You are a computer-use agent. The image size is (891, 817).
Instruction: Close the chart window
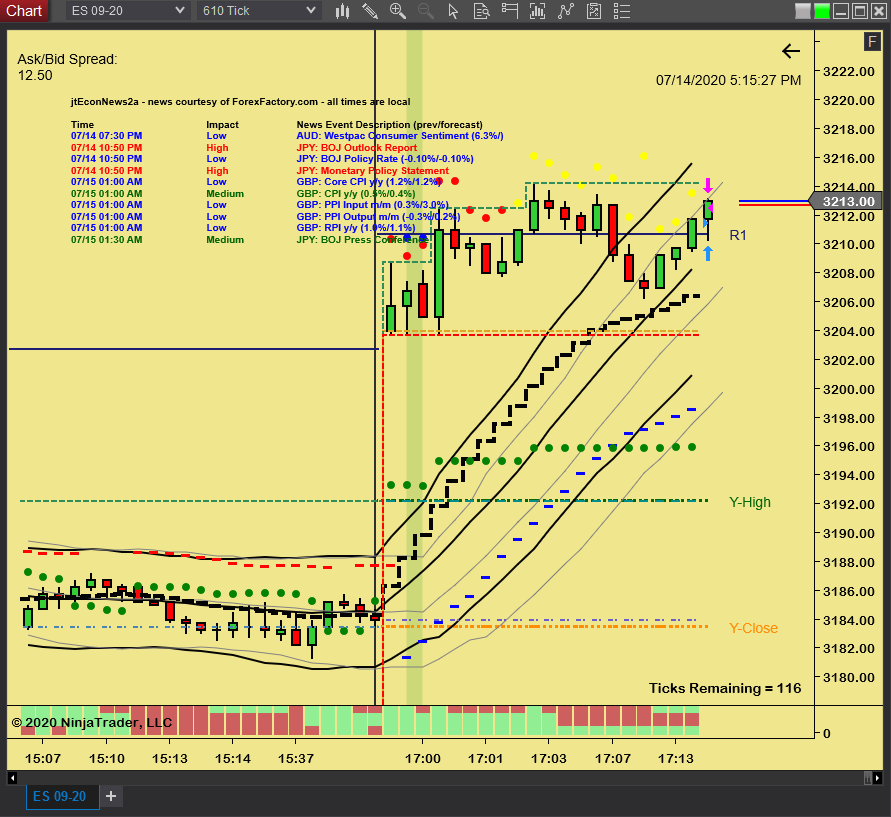(878, 11)
